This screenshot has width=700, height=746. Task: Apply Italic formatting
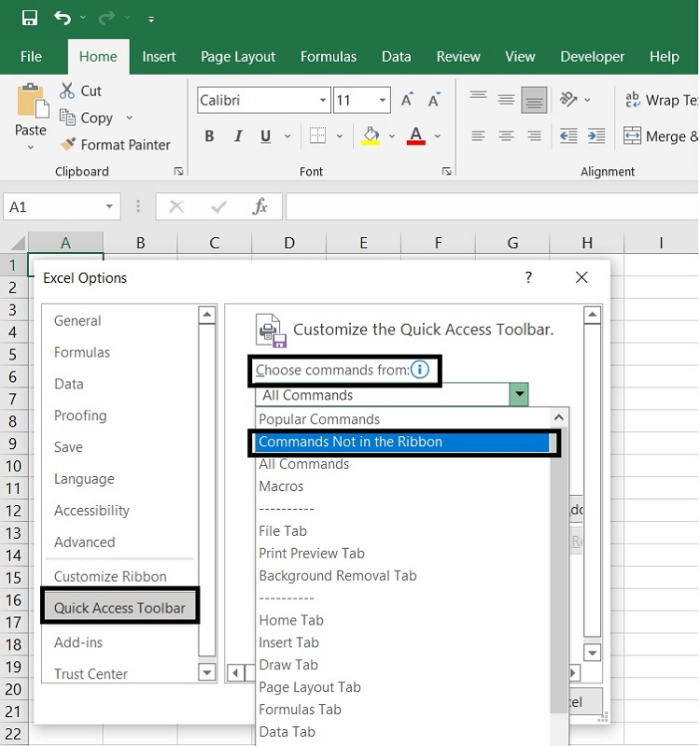(x=240, y=137)
